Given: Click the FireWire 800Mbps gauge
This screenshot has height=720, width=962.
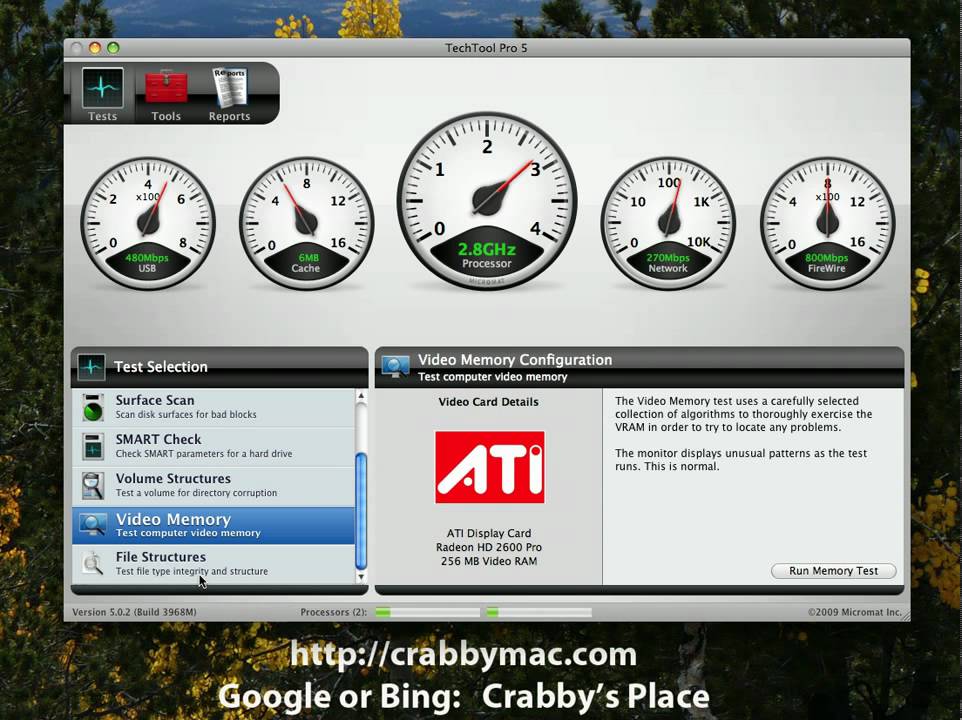Looking at the screenshot, I should (827, 223).
